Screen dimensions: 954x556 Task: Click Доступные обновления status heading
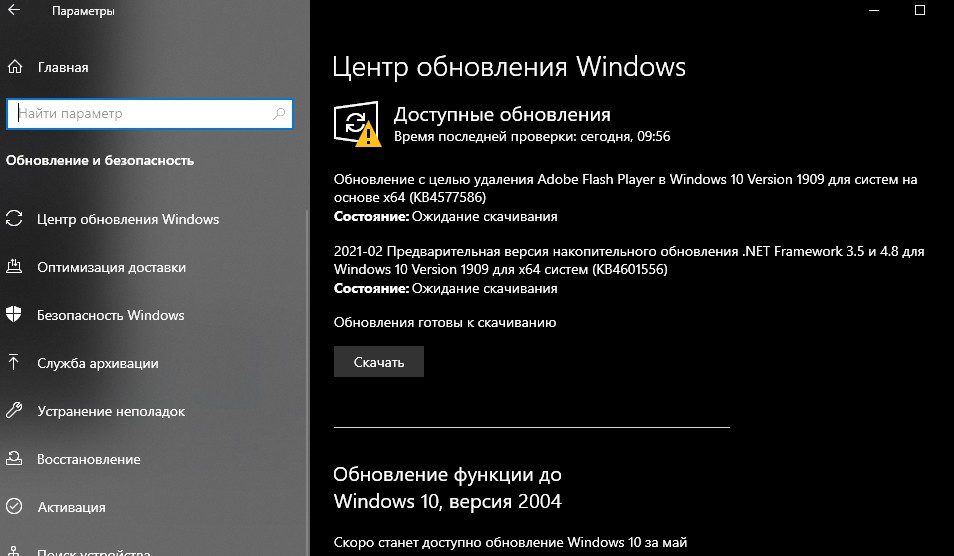[x=502, y=114]
